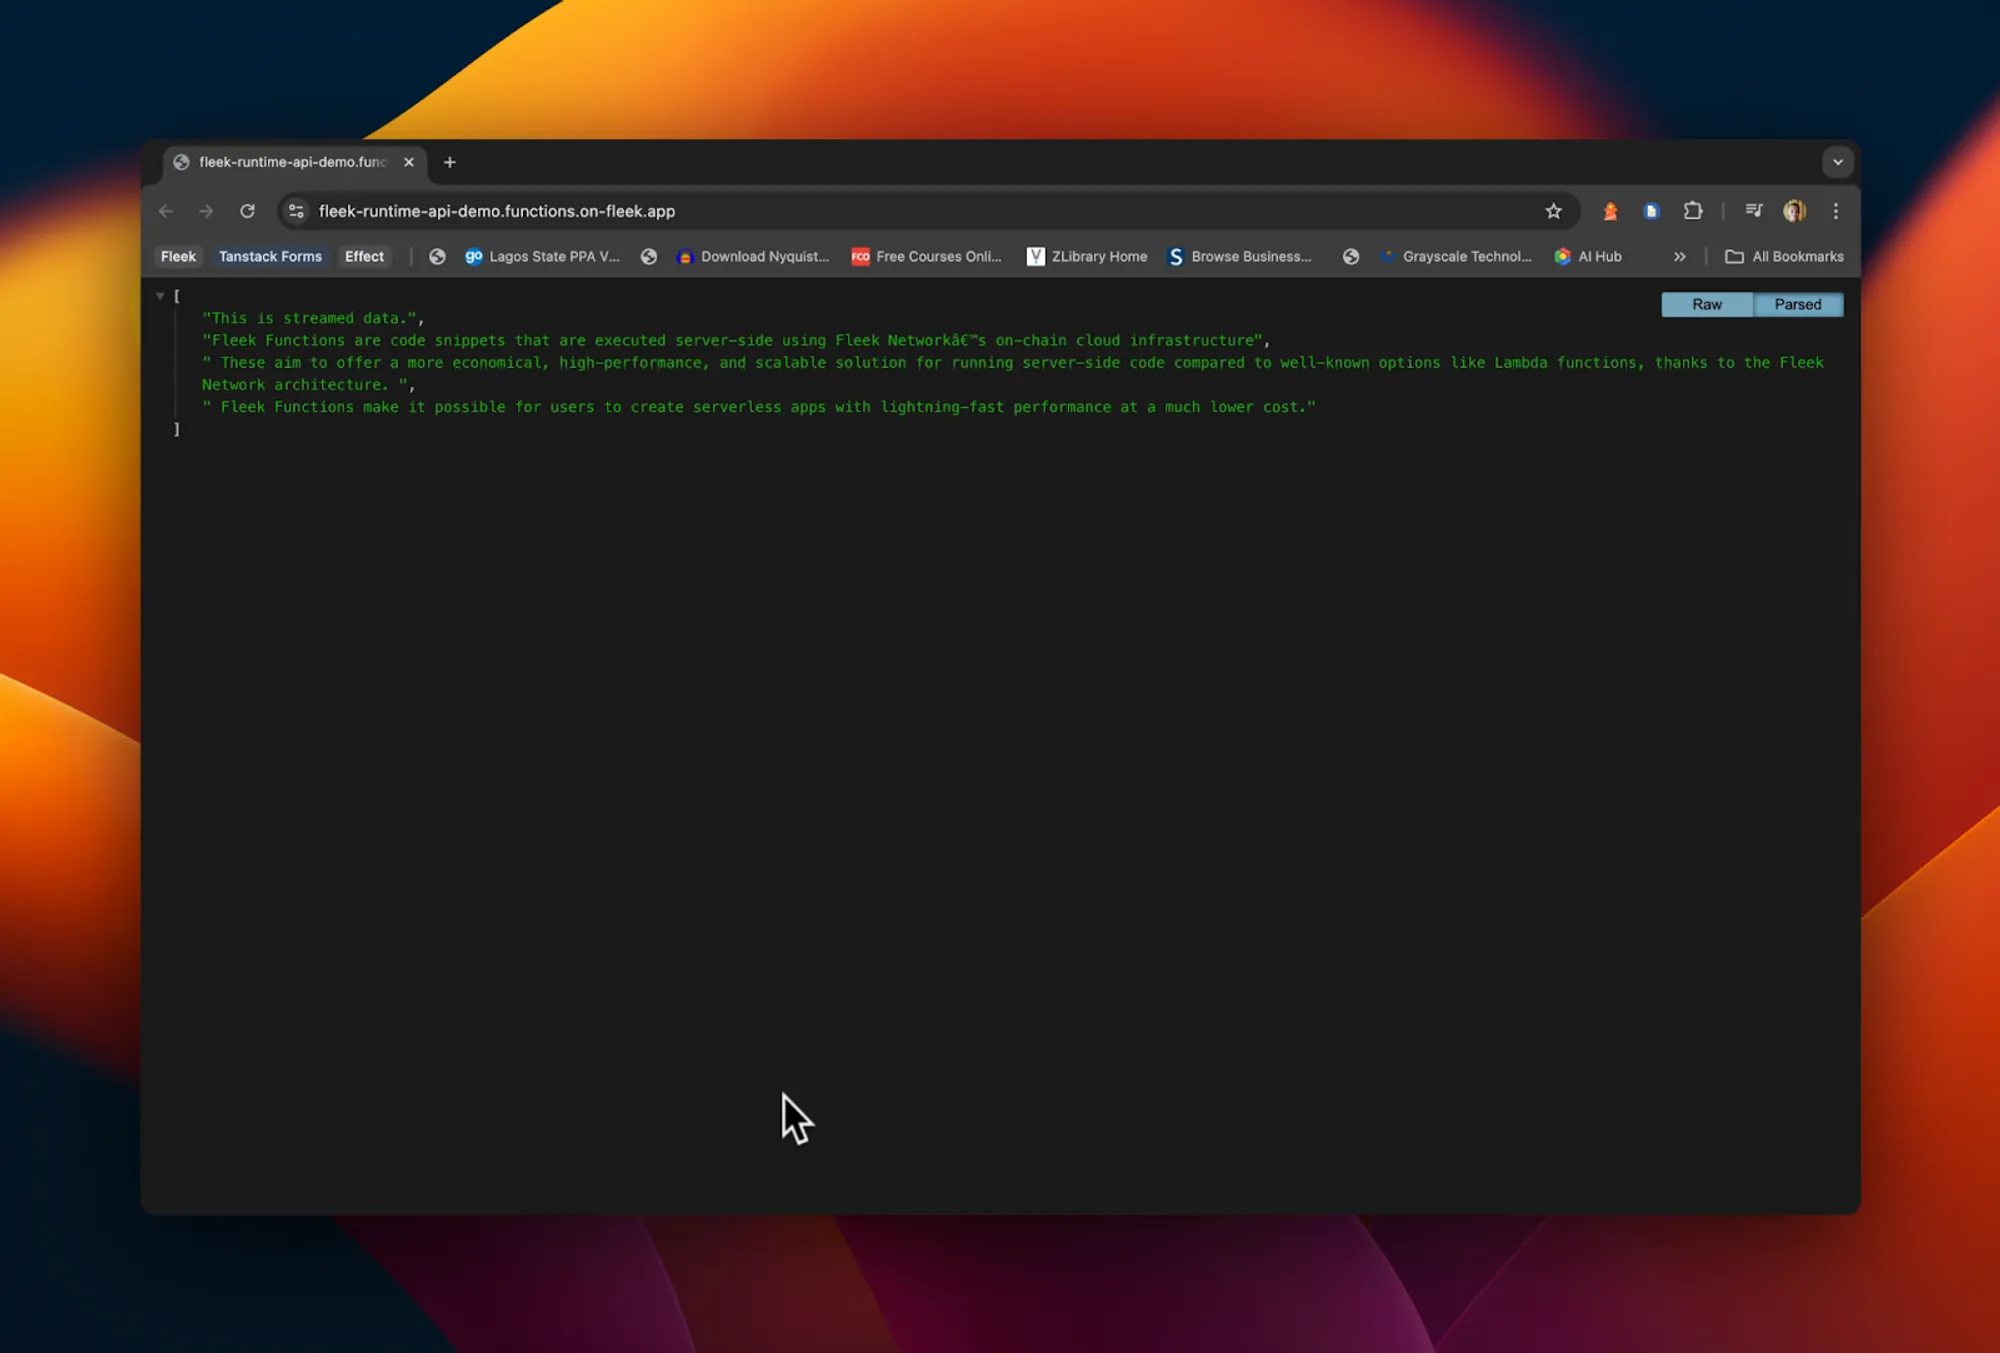Click the blue document extension icon
2000x1353 pixels.
(x=1651, y=211)
